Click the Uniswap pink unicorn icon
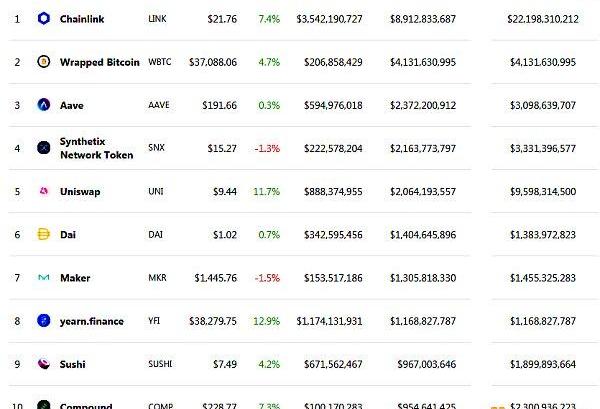The height and width of the screenshot is (409, 600). point(44,191)
